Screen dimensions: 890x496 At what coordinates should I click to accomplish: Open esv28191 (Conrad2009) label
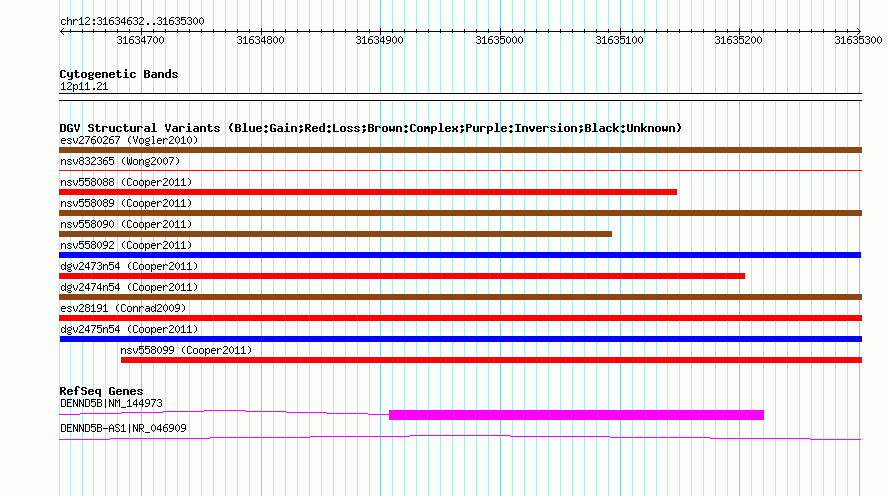pyautogui.click(x=123, y=308)
